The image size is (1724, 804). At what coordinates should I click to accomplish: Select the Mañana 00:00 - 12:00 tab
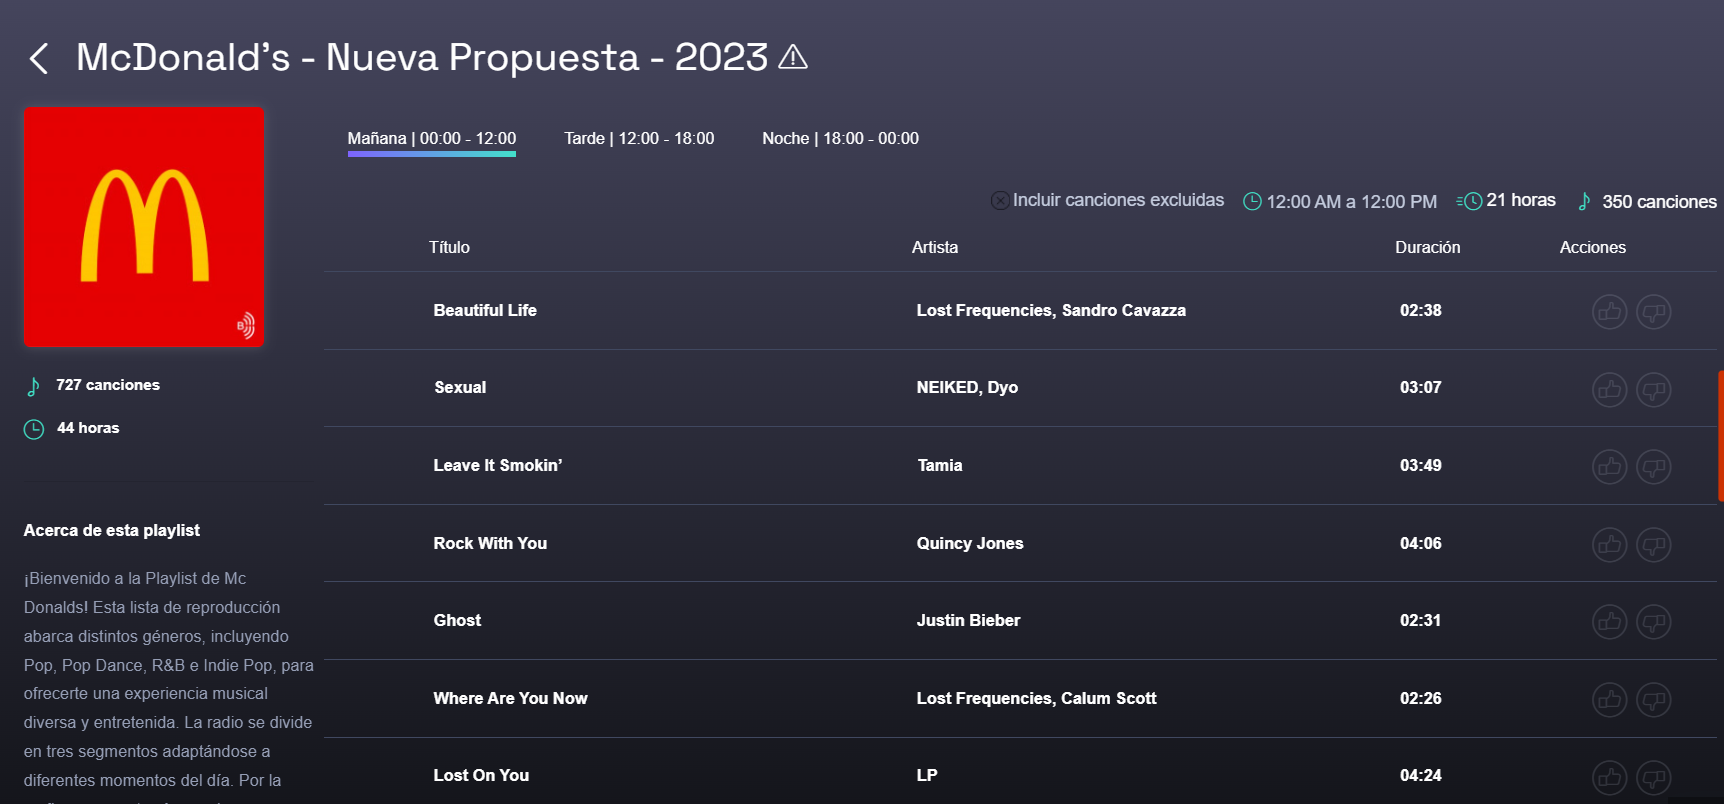(x=432, y=139)
